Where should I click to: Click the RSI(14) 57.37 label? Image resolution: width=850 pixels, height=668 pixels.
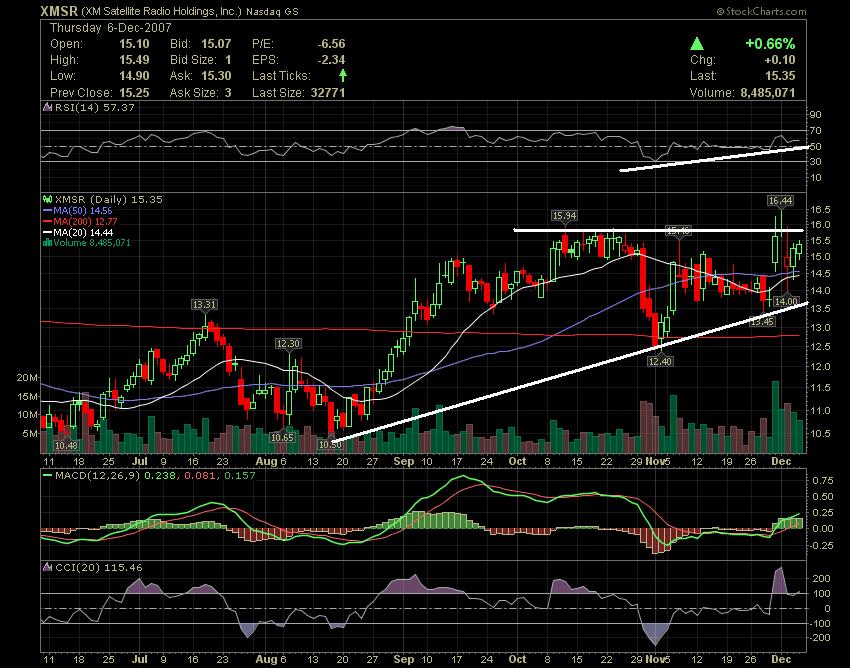95,108
